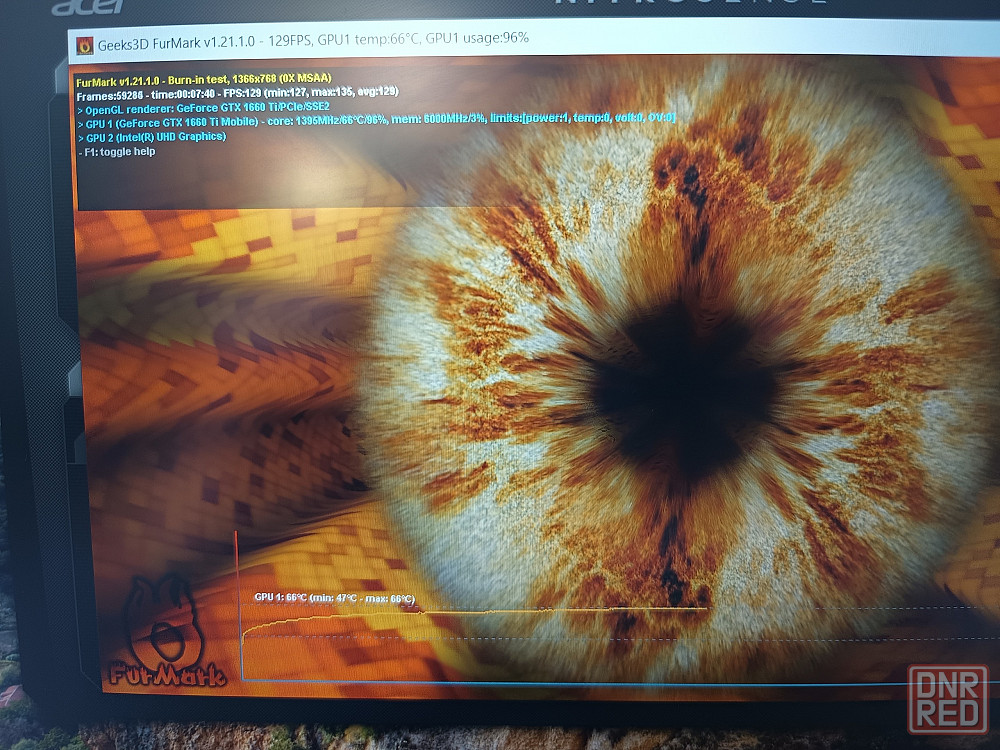Image resolution: width=1000 pixels, height=750 pixels.
Task: Click the DNR RED watermark logo
Action: tap(947, 699)
